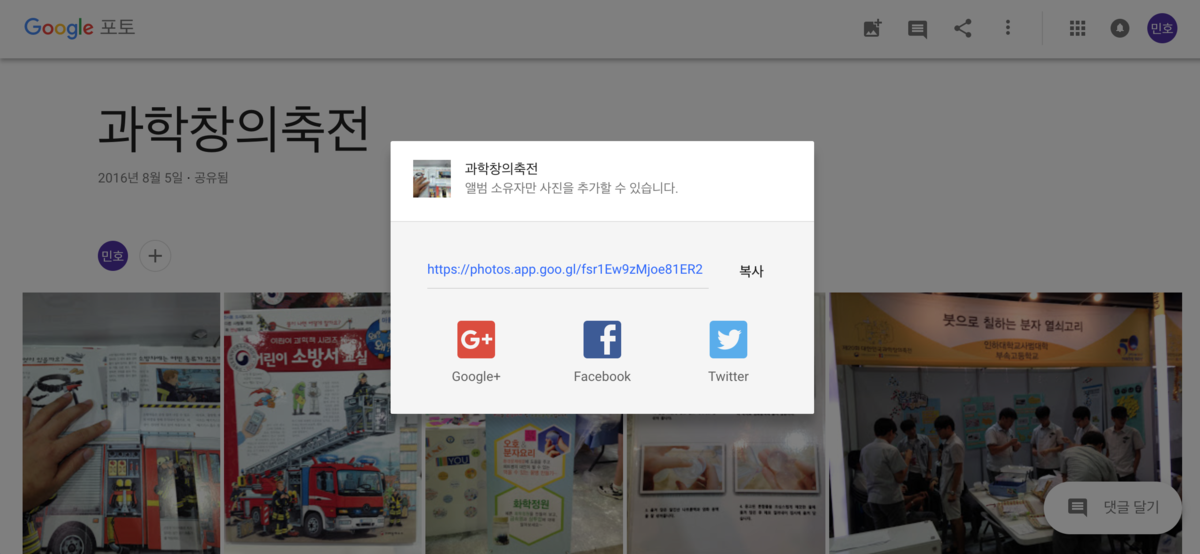Click the 복사 copy link button
Image resolution: width=1200 pixels, height=554 pixels.
pos(751,271)
